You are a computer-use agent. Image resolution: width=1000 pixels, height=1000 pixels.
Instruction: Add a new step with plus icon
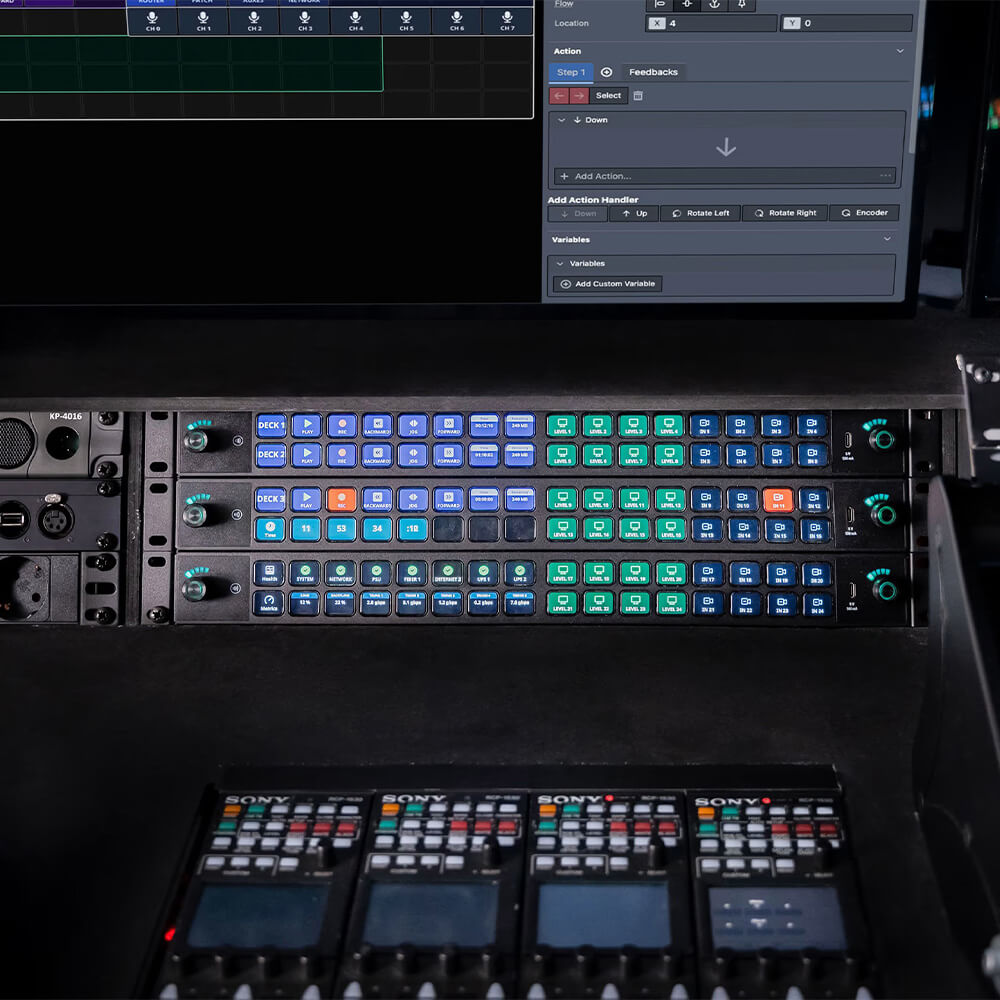coord(606,72)
